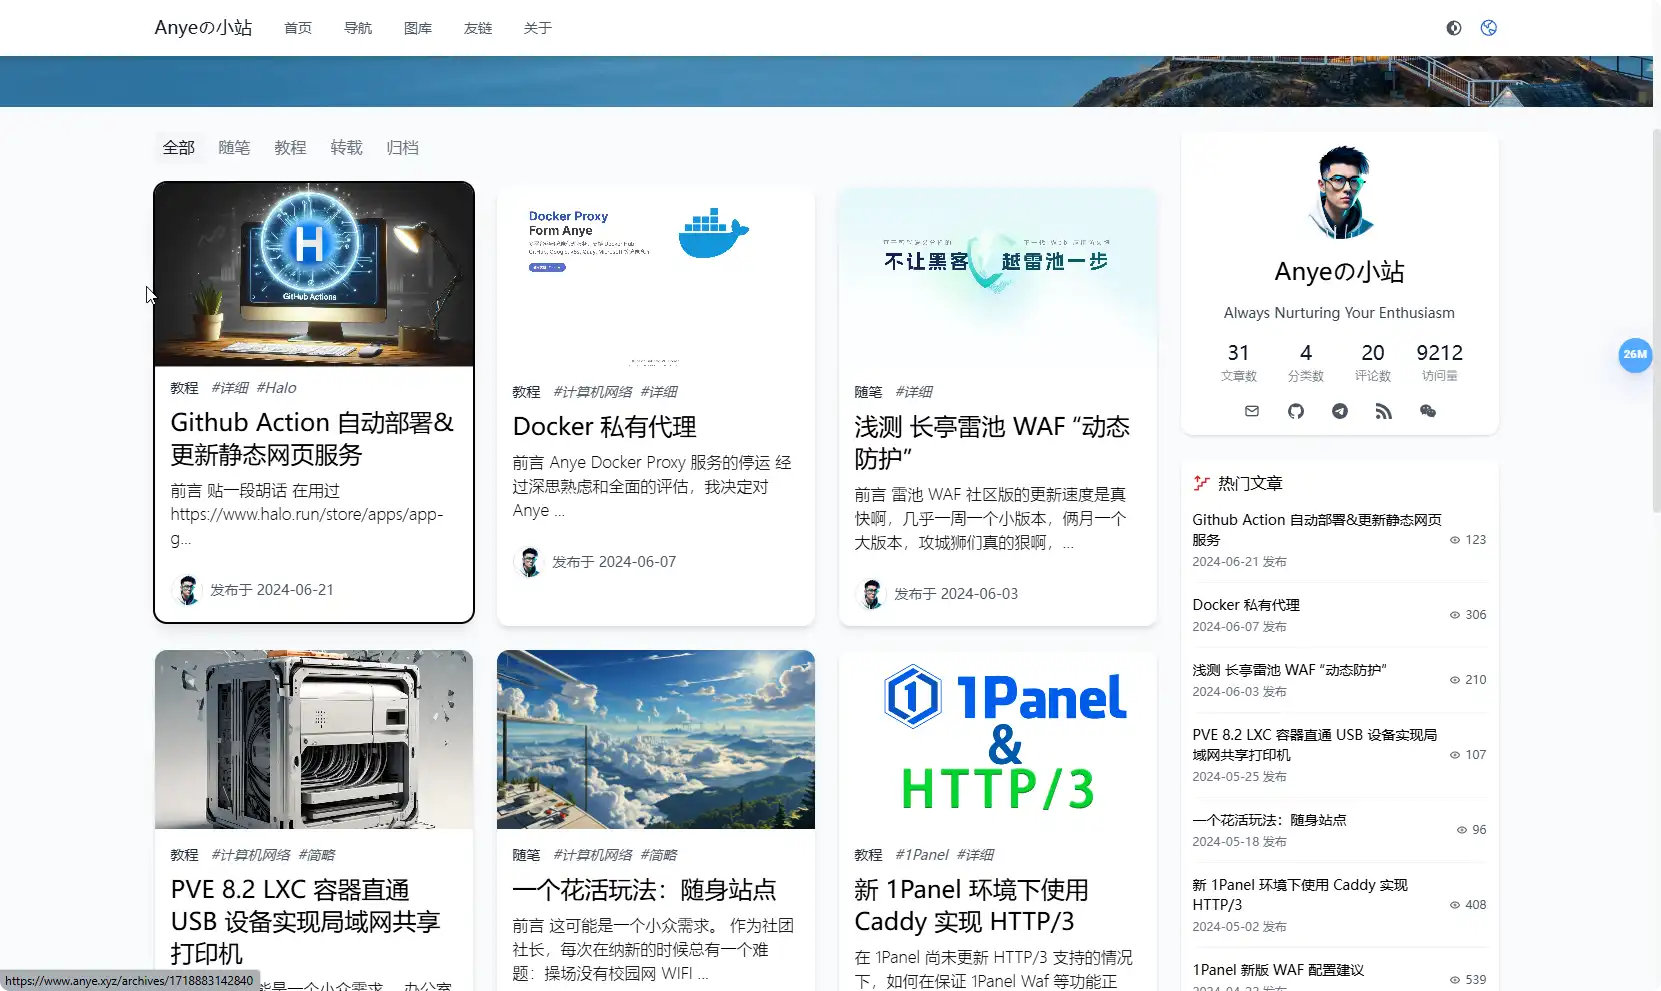
Task: Open the Docker Proxy article cover image
Action: (x=656, y=279)
